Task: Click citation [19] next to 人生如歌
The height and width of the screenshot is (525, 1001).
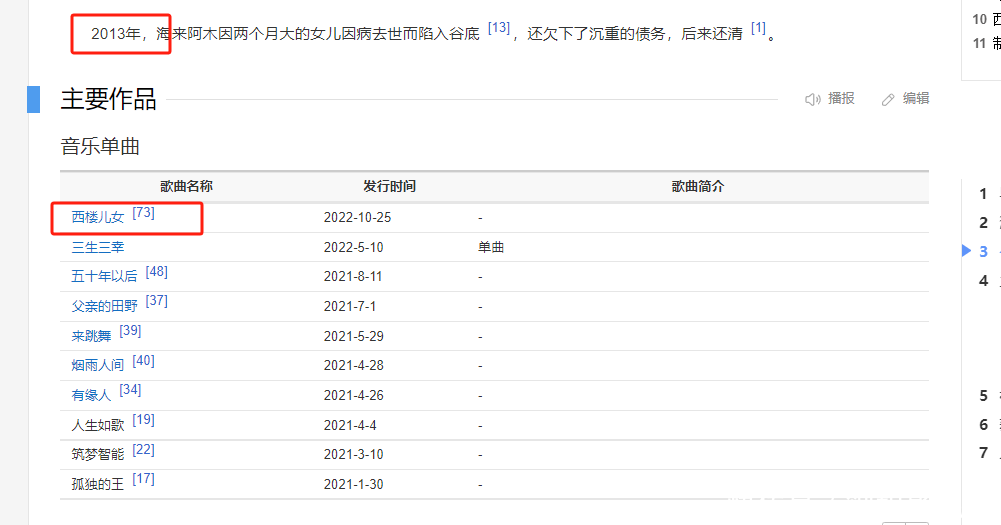Action: pyautogui.click(x=143, y=420)
